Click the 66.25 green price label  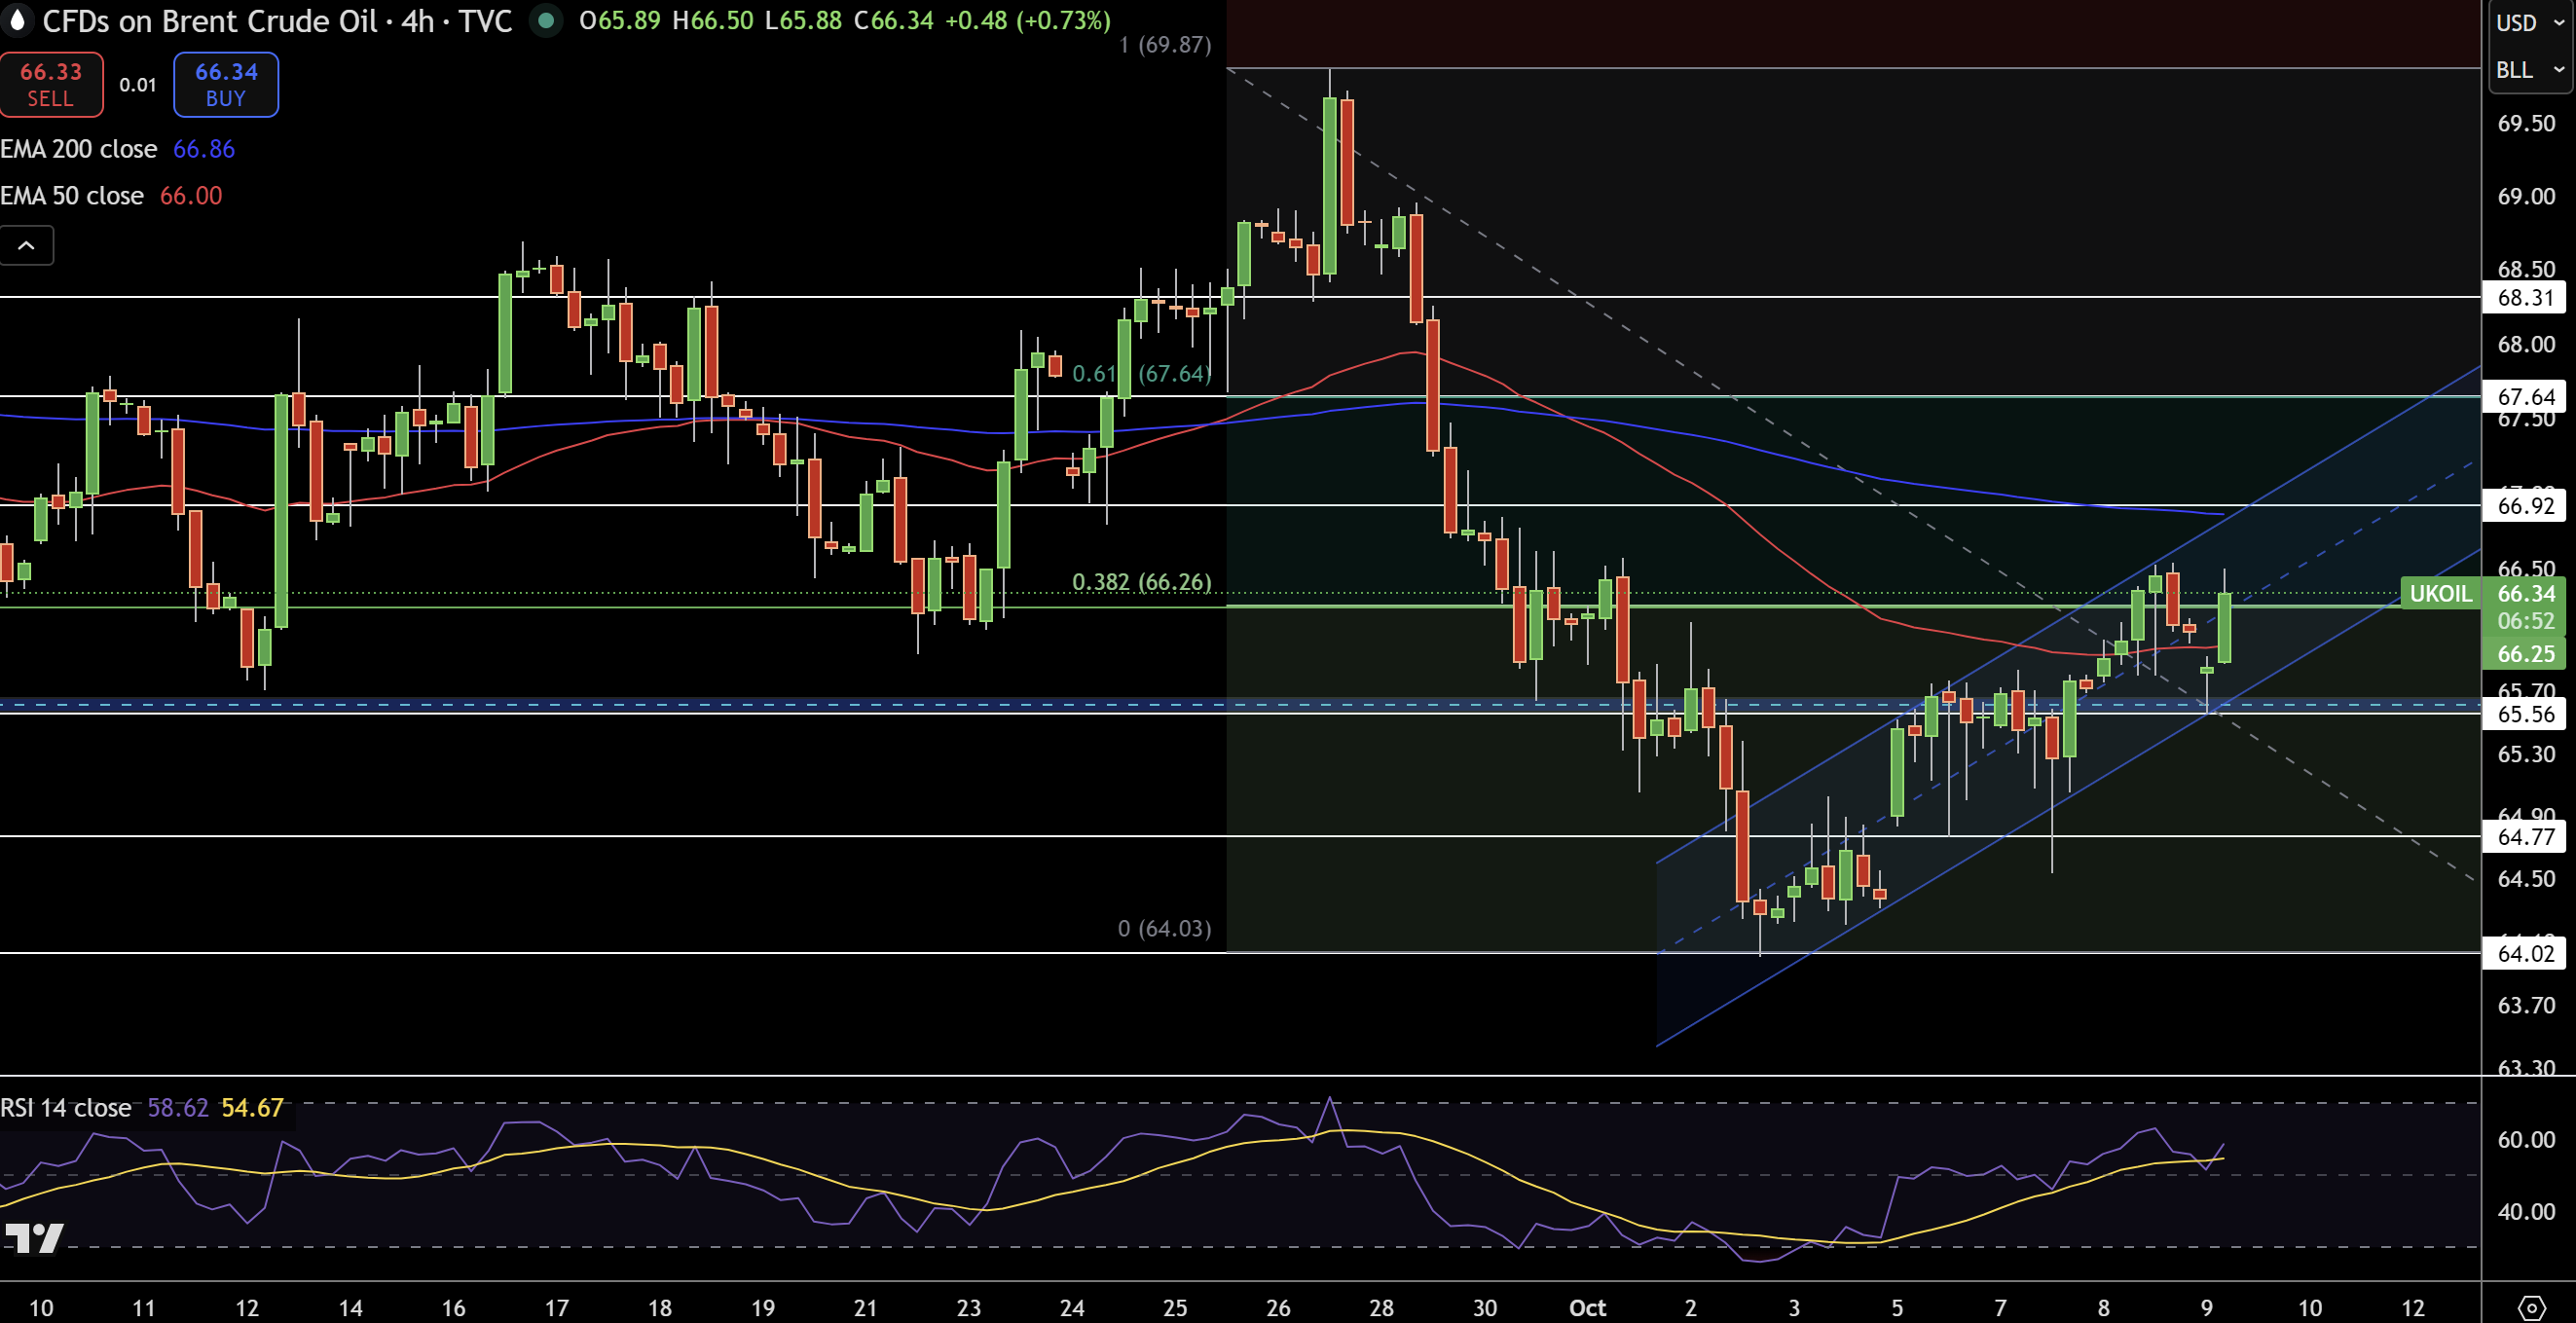[x=2525, y=654]
